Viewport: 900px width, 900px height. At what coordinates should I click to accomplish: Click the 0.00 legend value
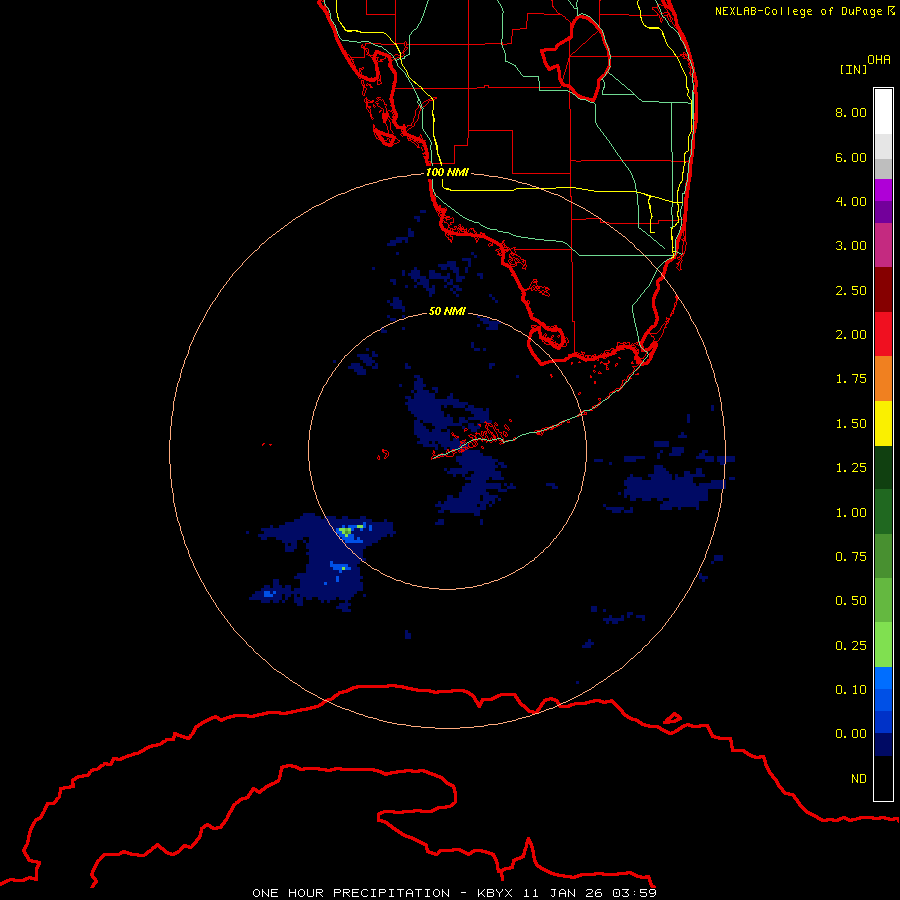pos(851,734)
